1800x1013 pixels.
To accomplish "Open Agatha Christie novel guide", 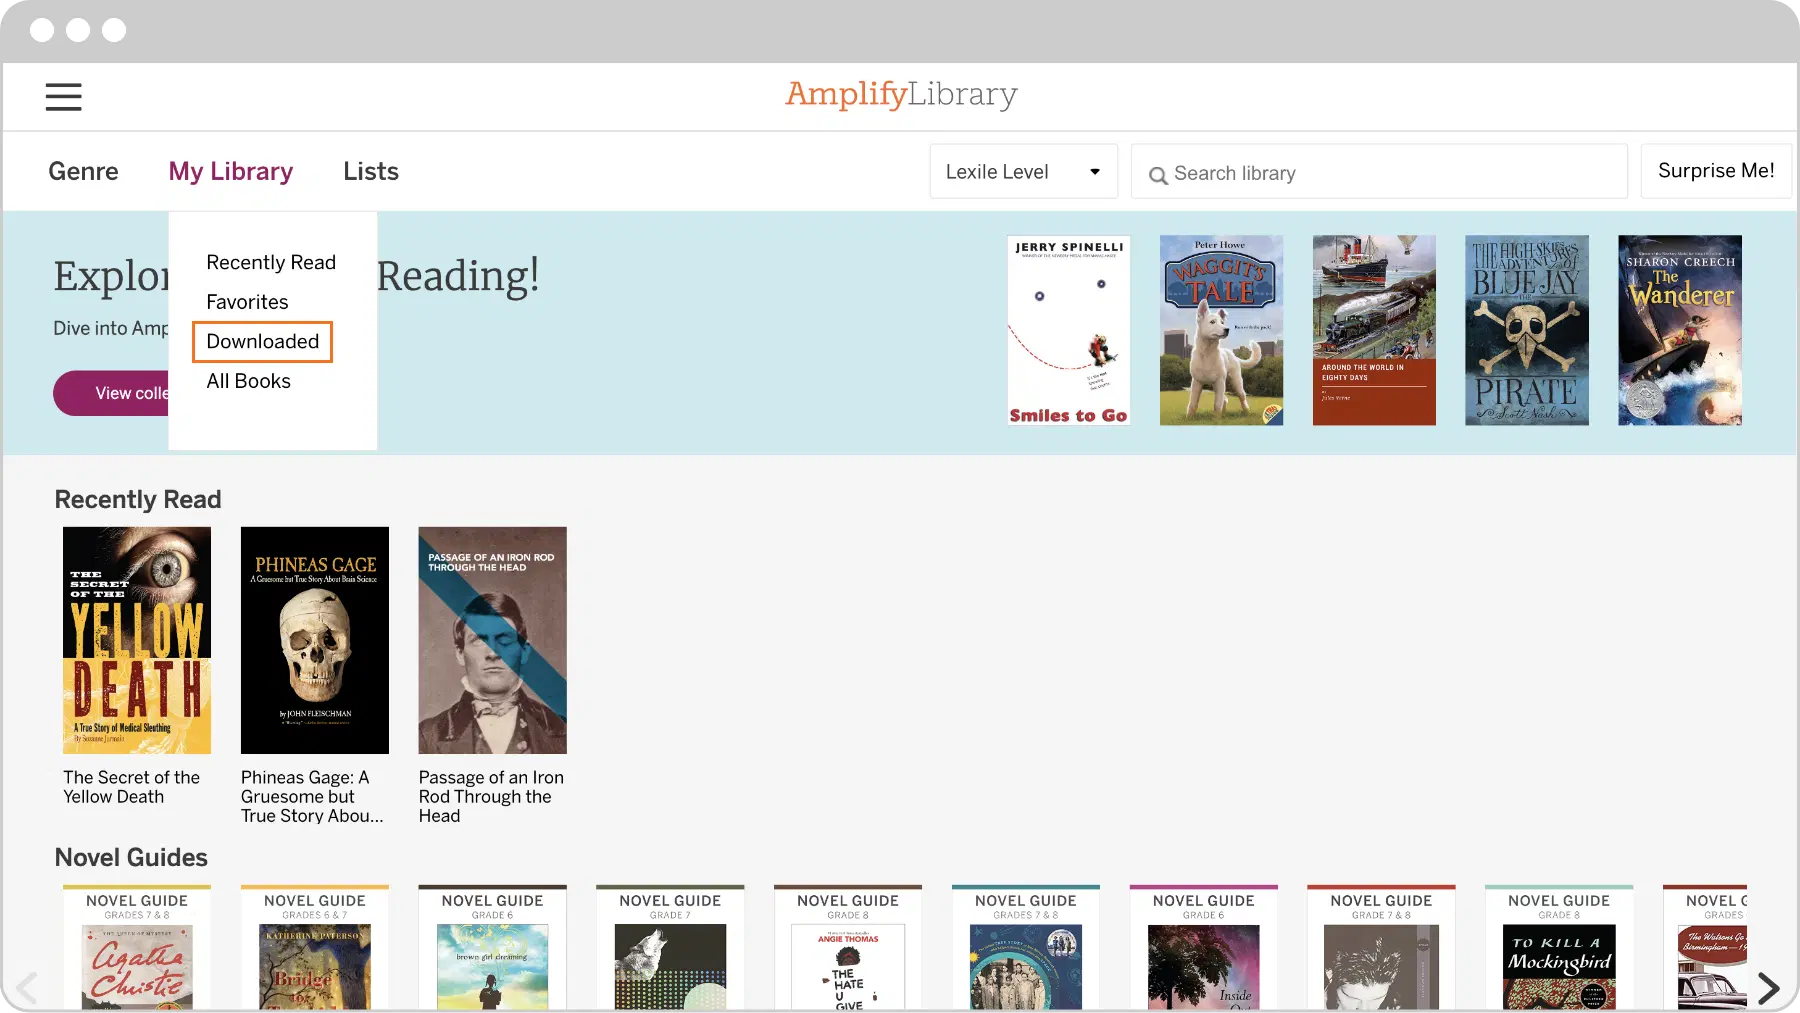I will [137, 947].
